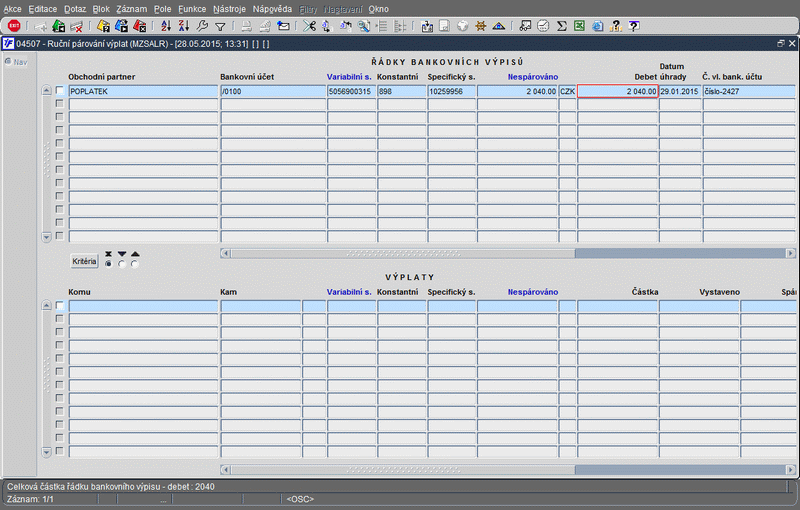This screenshot has width=800, height=510.
Task: Click the Kritéria button
Action: point(84,261)
